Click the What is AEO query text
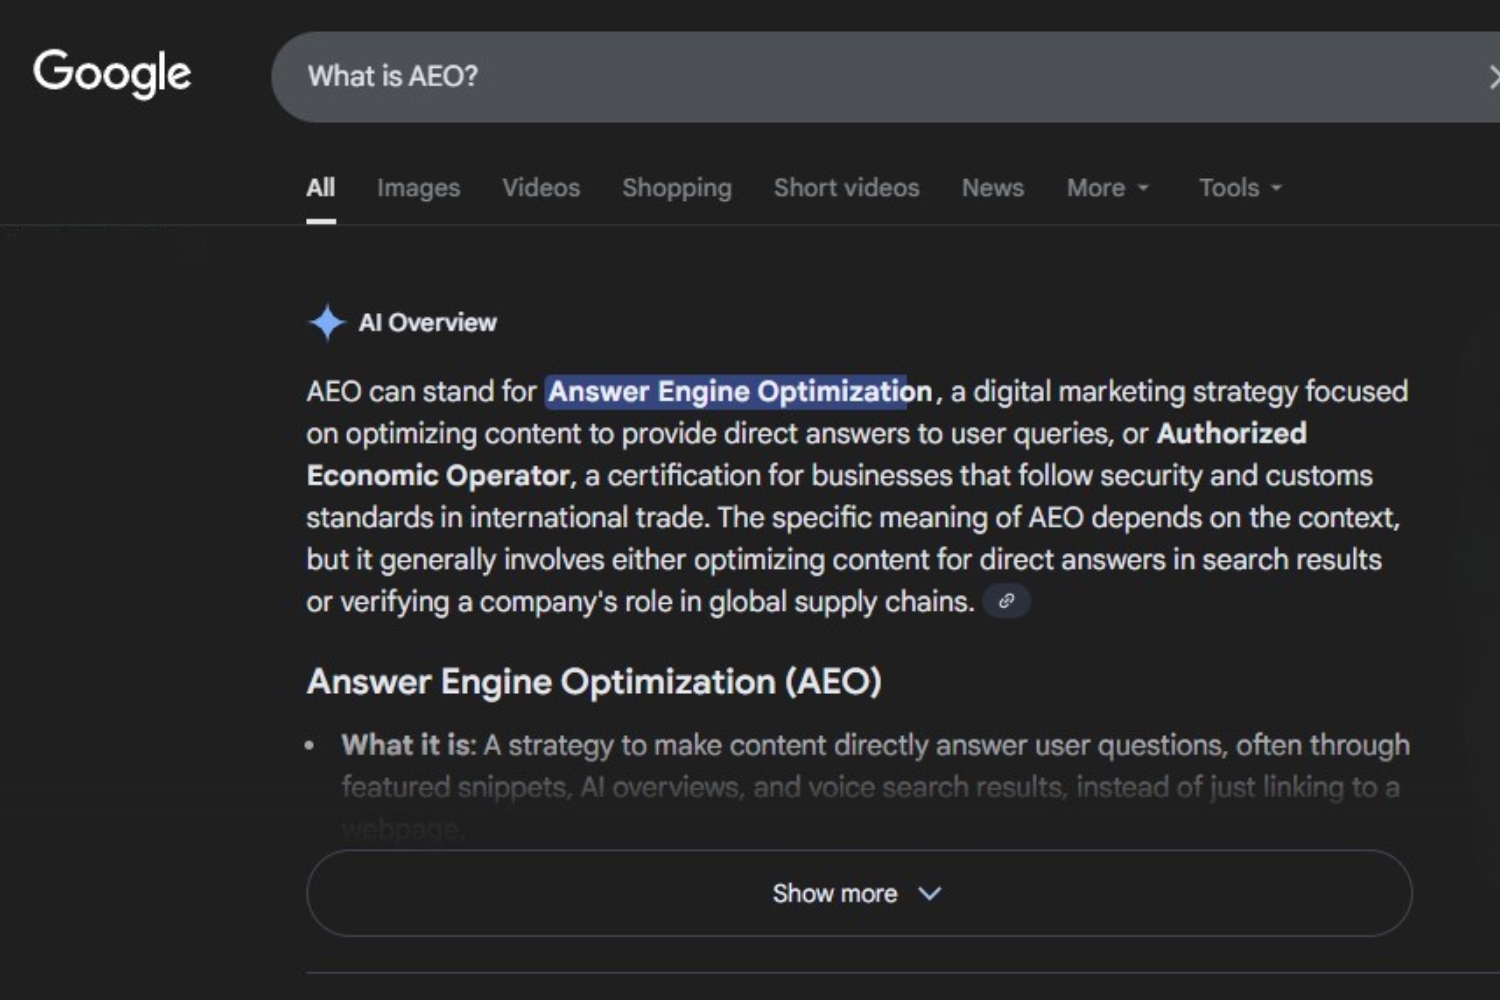 [392, 76]
